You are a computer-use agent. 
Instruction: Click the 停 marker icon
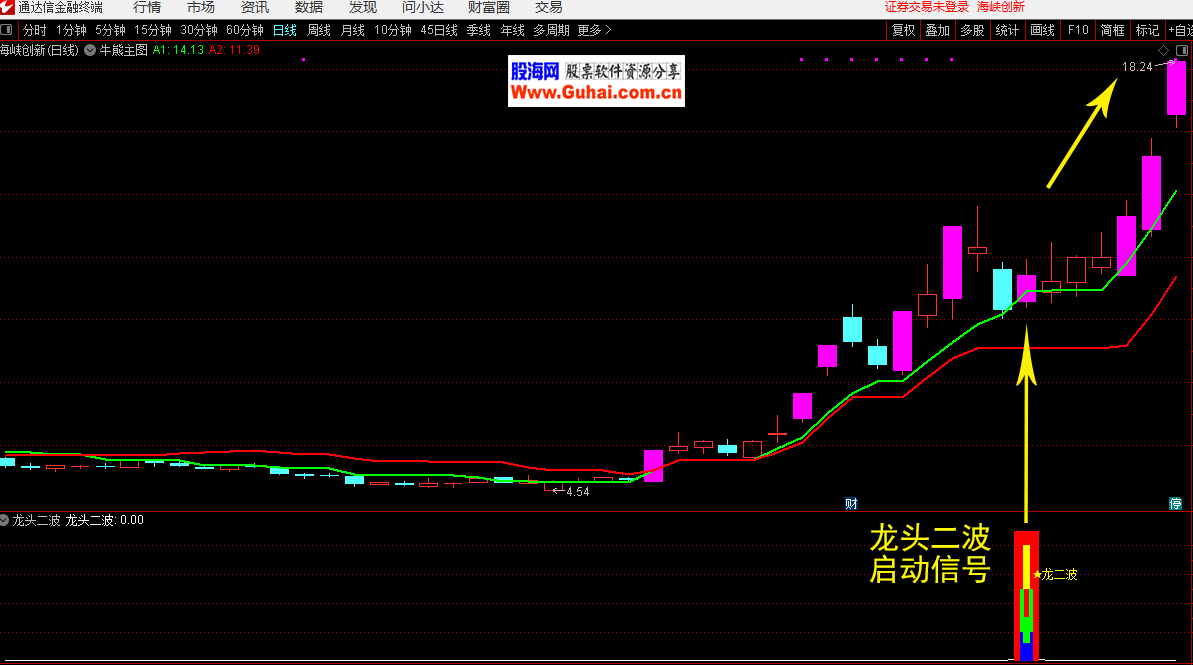[1176, 503]
